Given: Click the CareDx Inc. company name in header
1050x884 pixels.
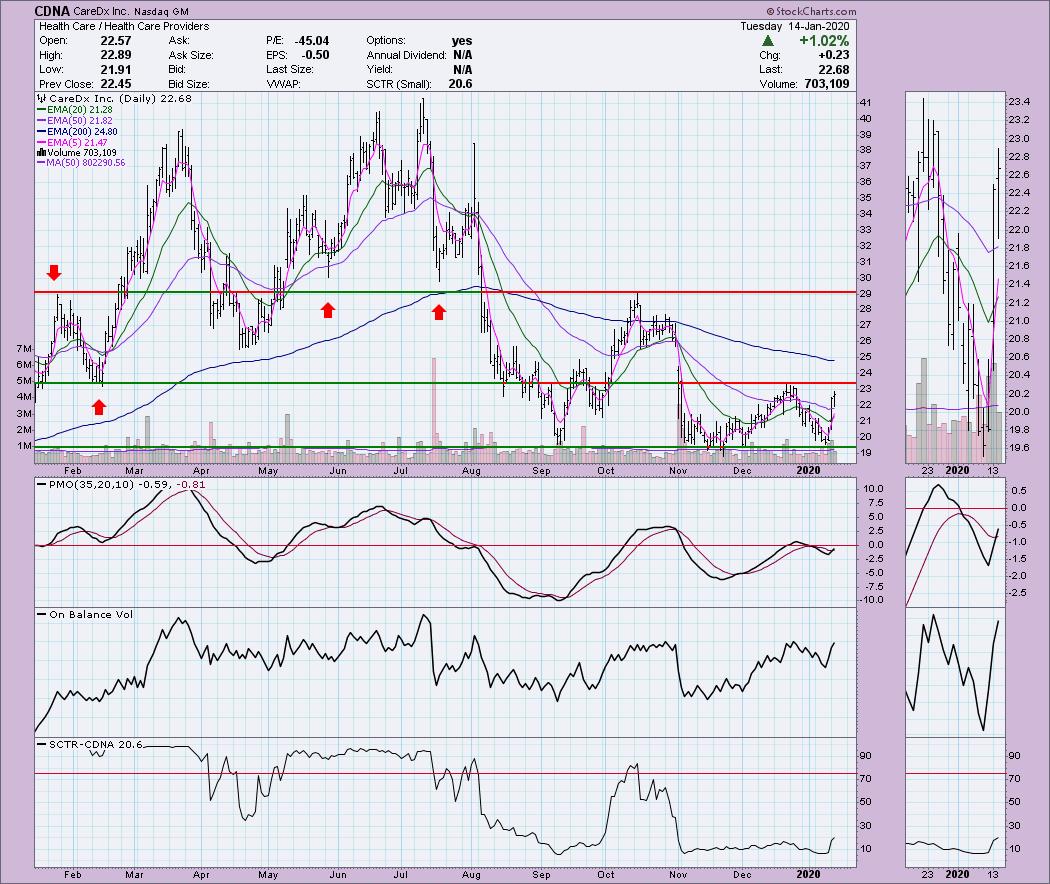Looking at the screenshot, I should tap(102, 11).
